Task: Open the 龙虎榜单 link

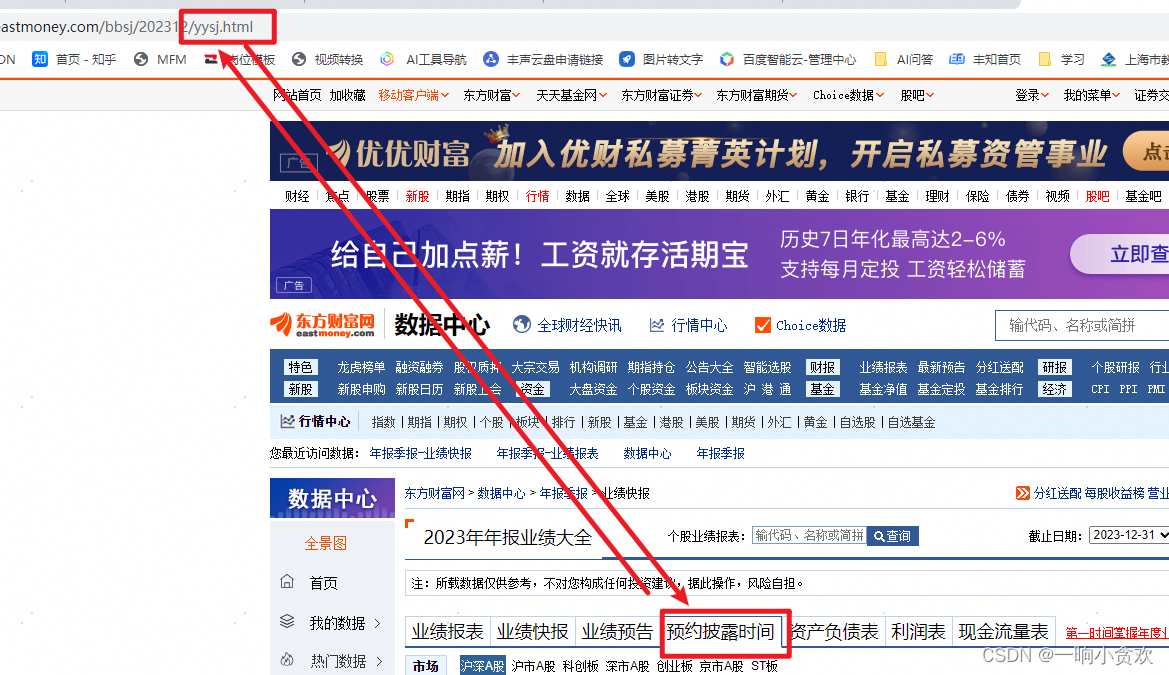Action: coord(361,367)
